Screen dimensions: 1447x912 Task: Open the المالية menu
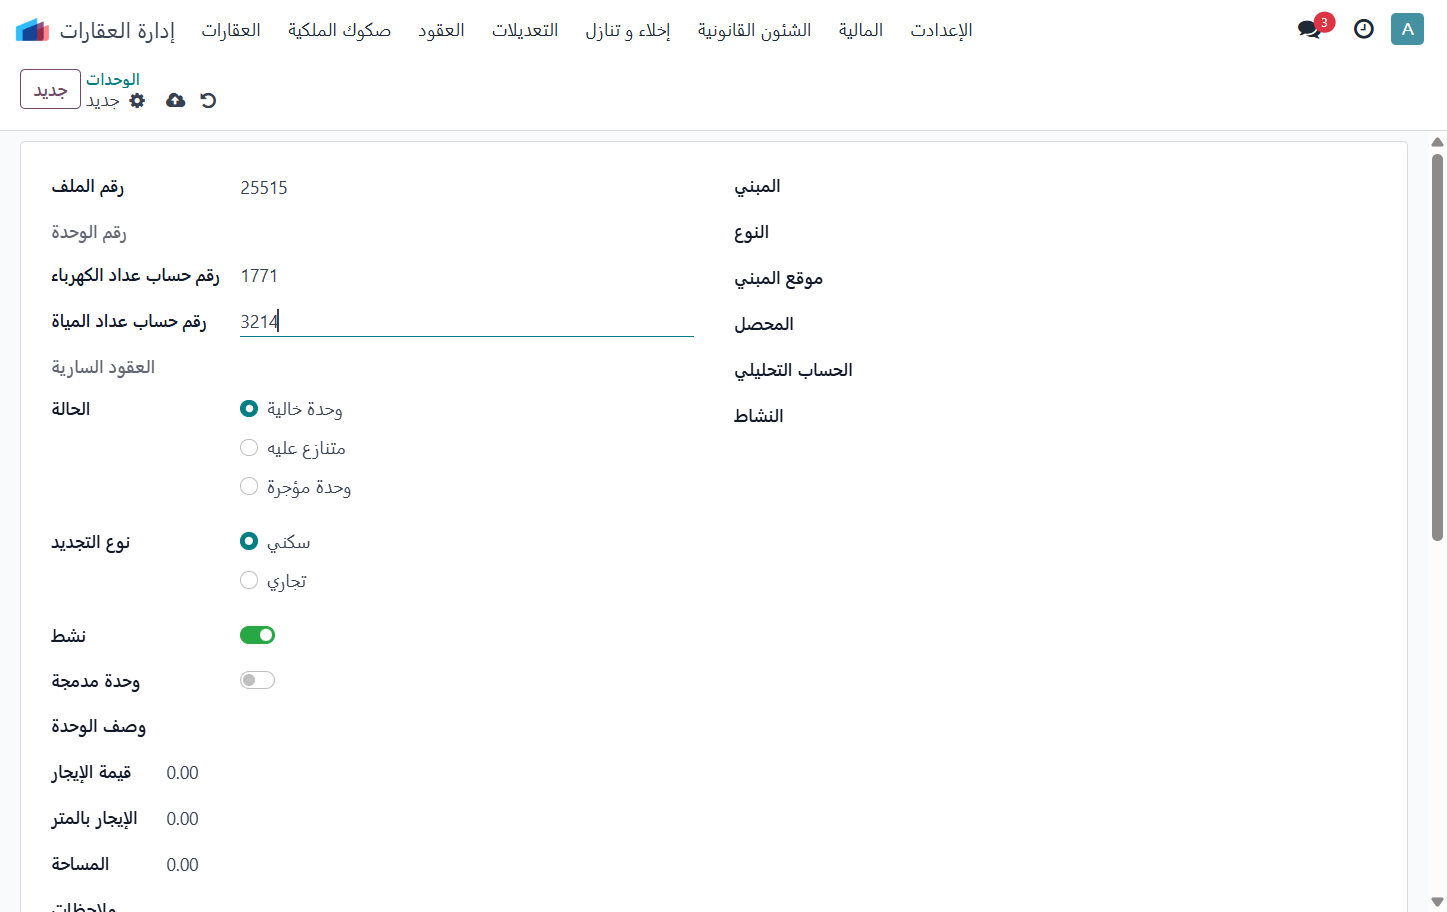pos(861,30)
